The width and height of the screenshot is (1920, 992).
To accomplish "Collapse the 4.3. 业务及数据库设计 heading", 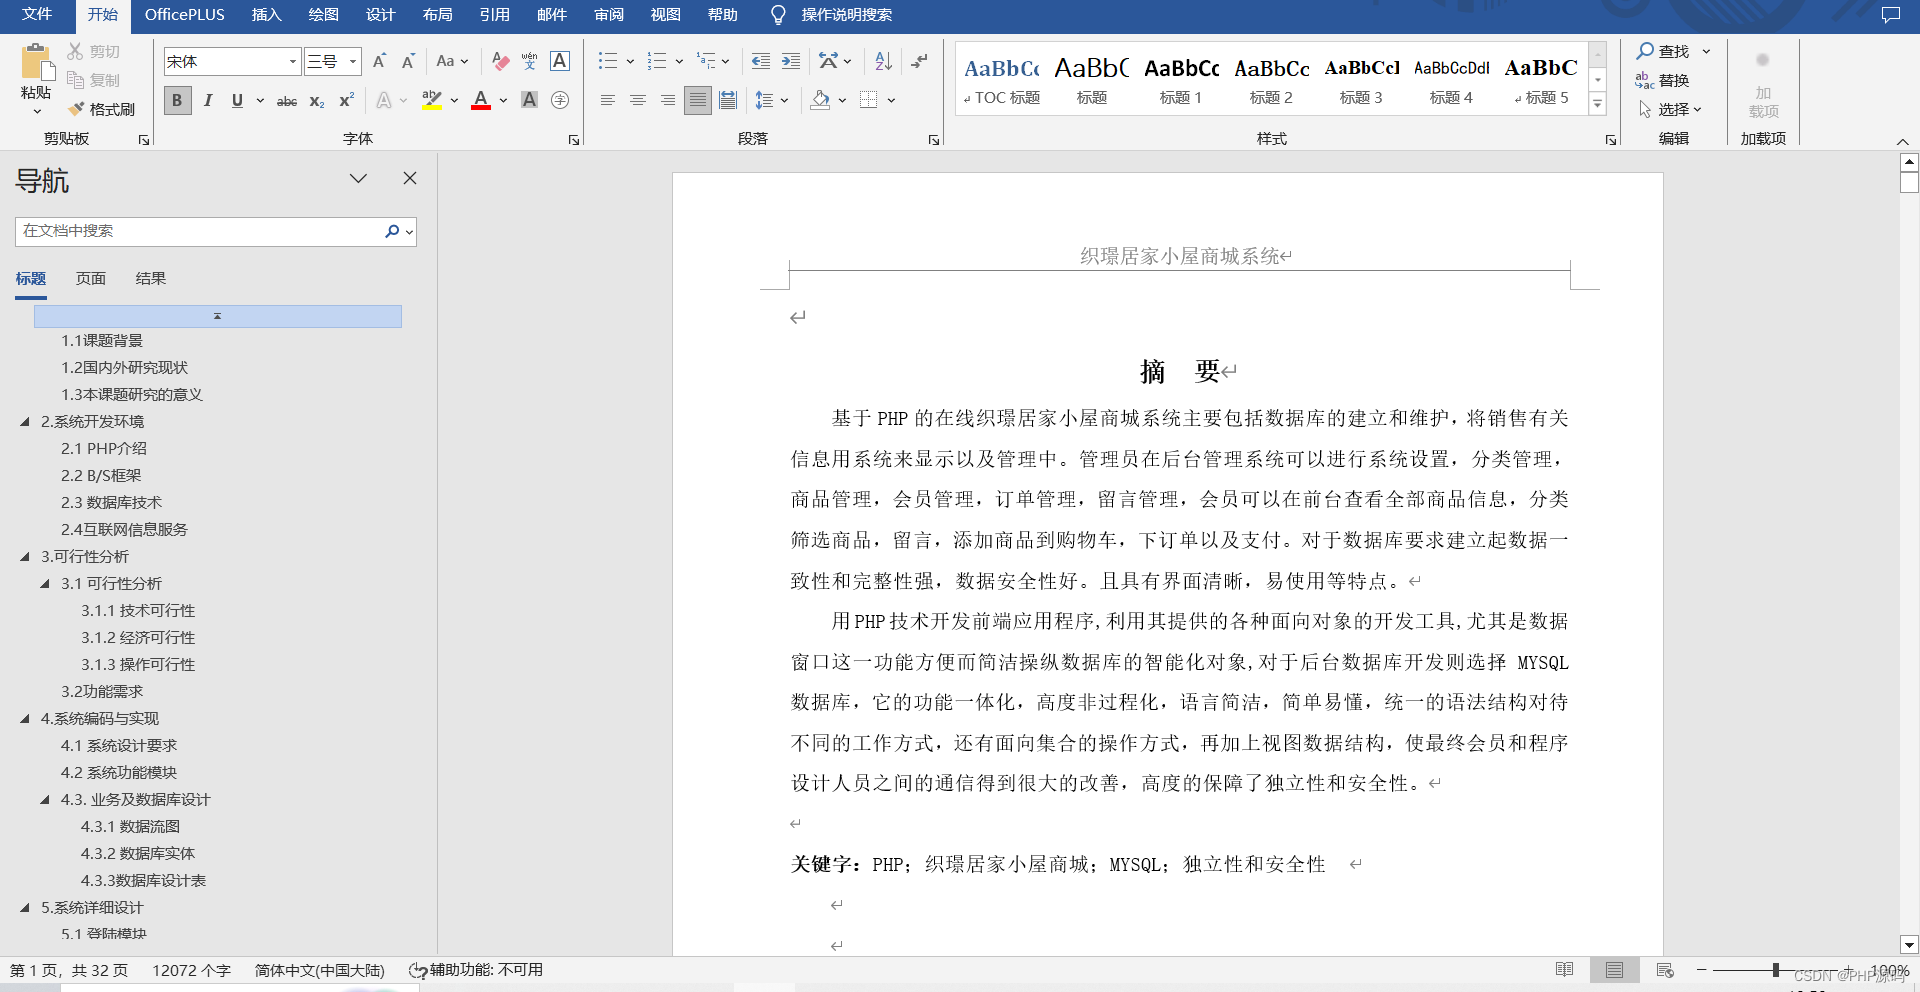I will point(45,800).
